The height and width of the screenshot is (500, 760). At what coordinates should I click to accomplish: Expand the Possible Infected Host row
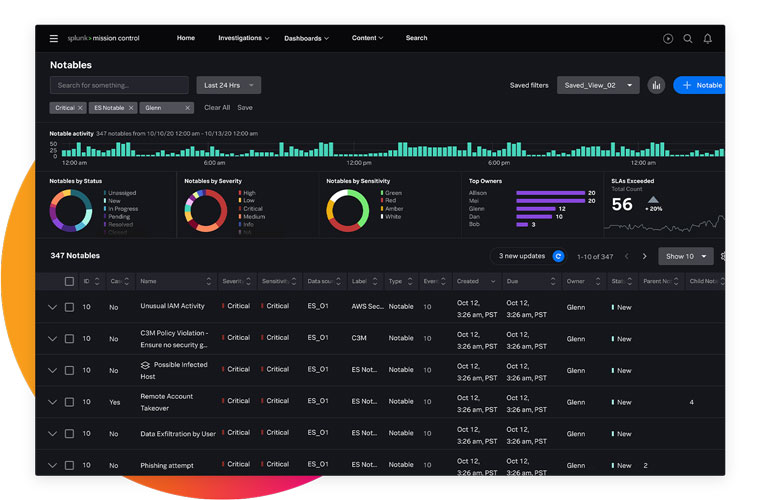click(52, 370)
